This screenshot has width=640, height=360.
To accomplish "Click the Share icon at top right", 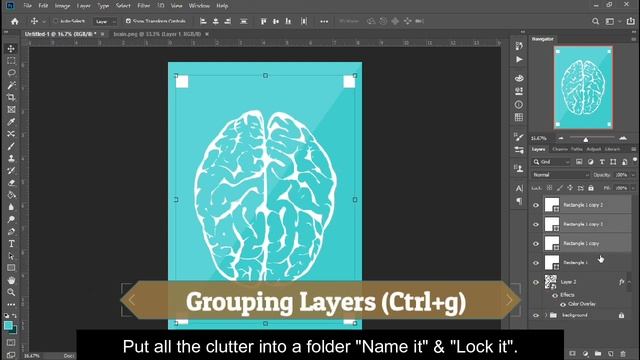I will 631,21.
